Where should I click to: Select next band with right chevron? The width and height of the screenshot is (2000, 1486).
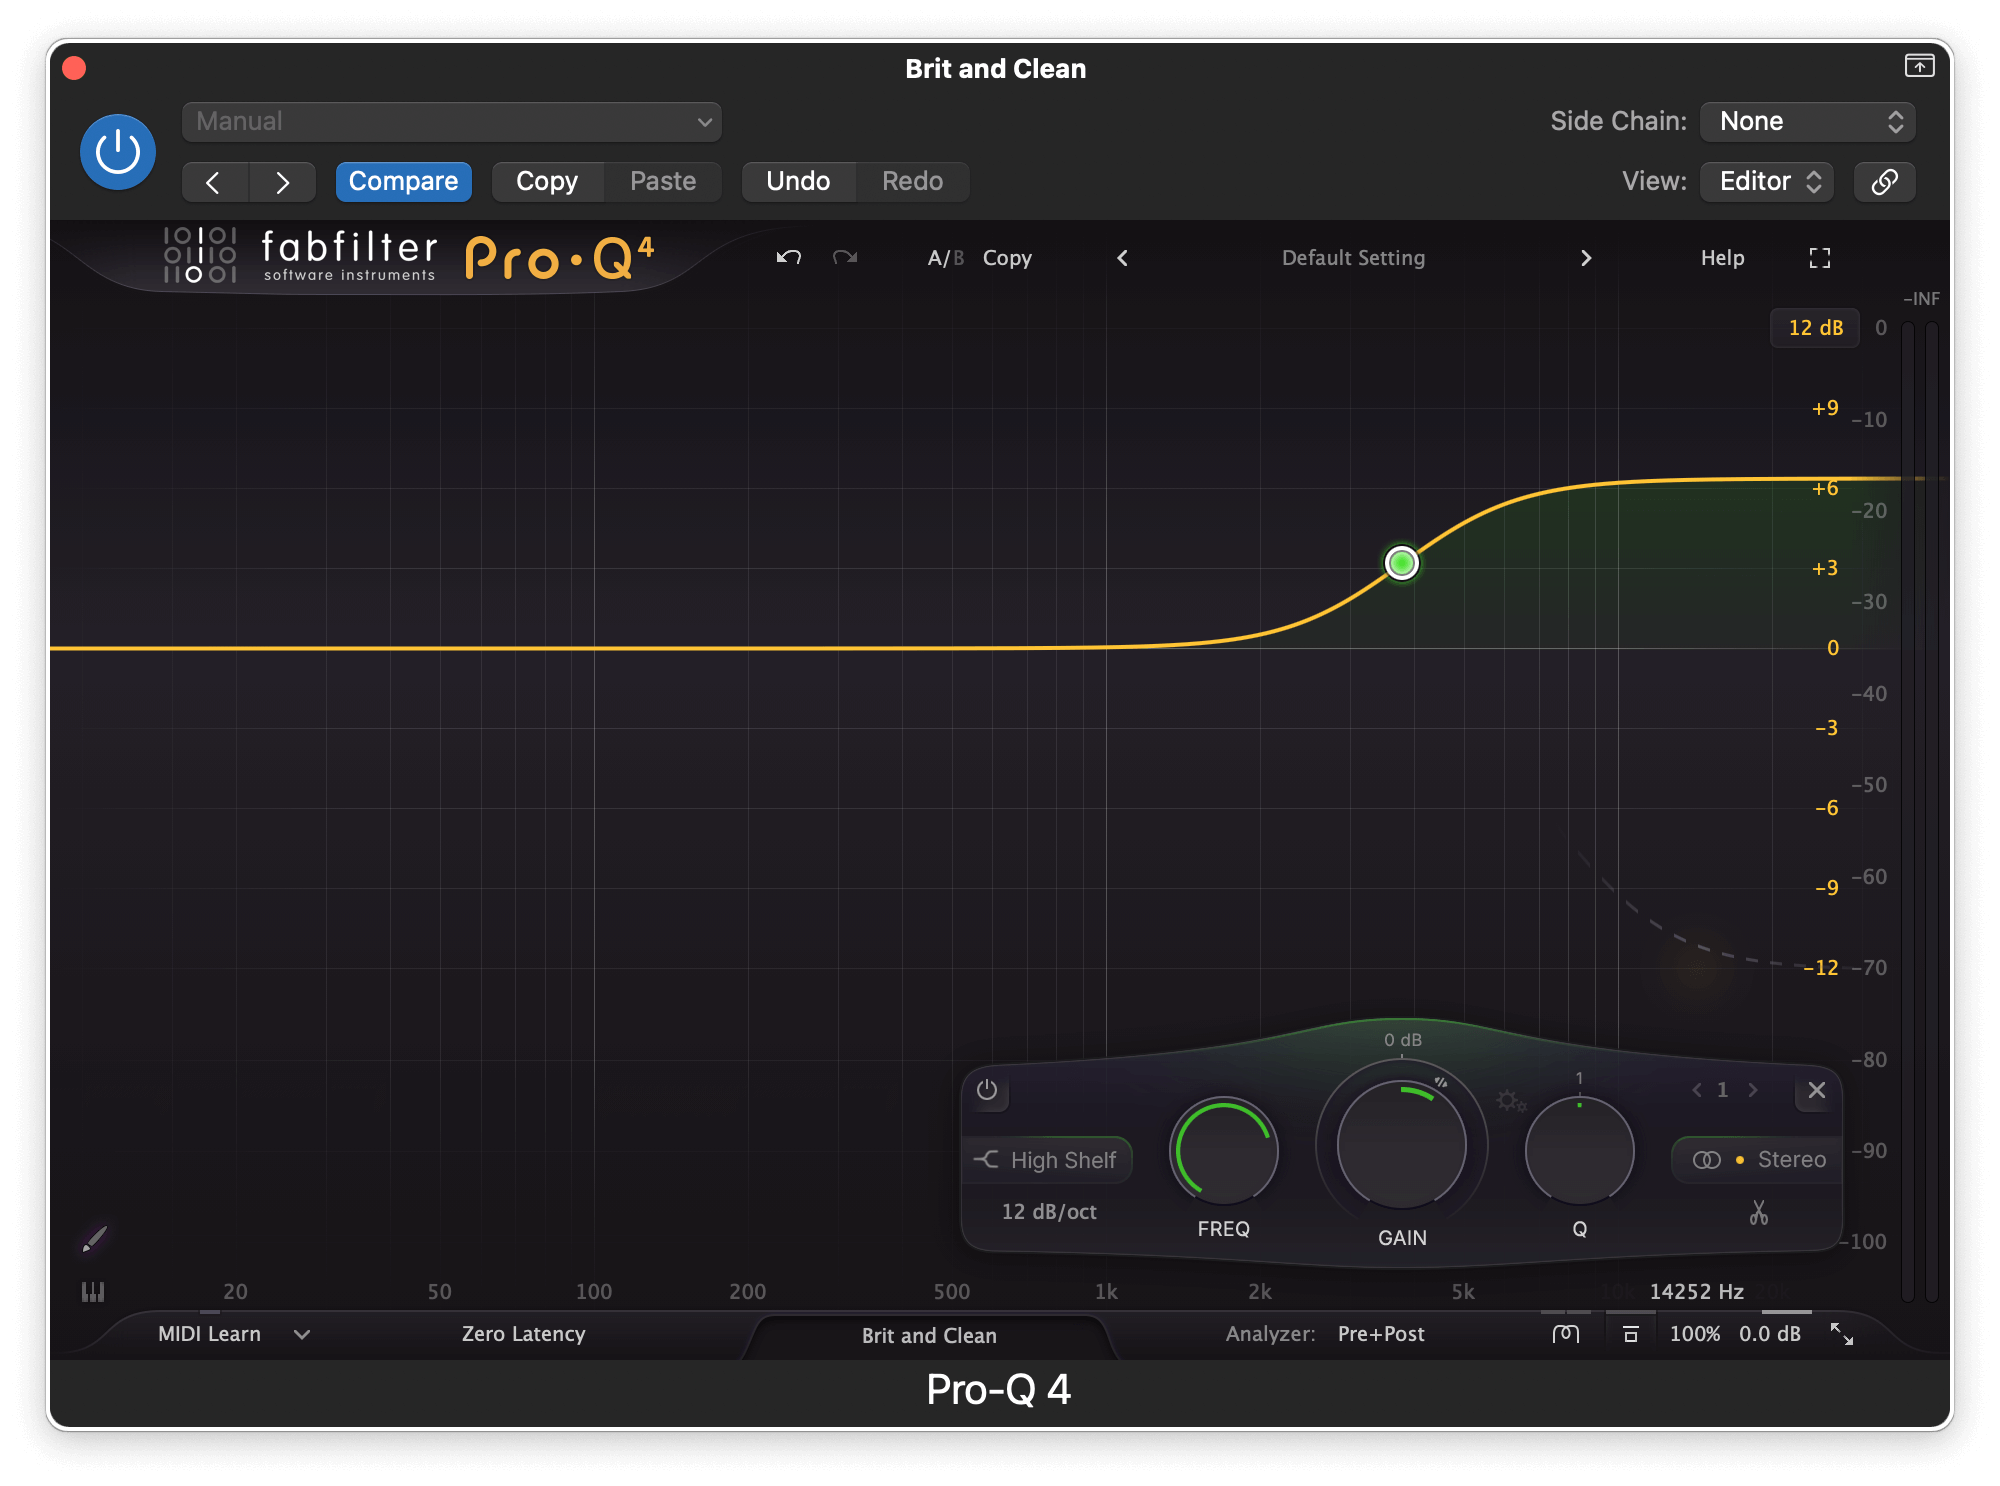pyautogui.click(x=1752, y=1090)
